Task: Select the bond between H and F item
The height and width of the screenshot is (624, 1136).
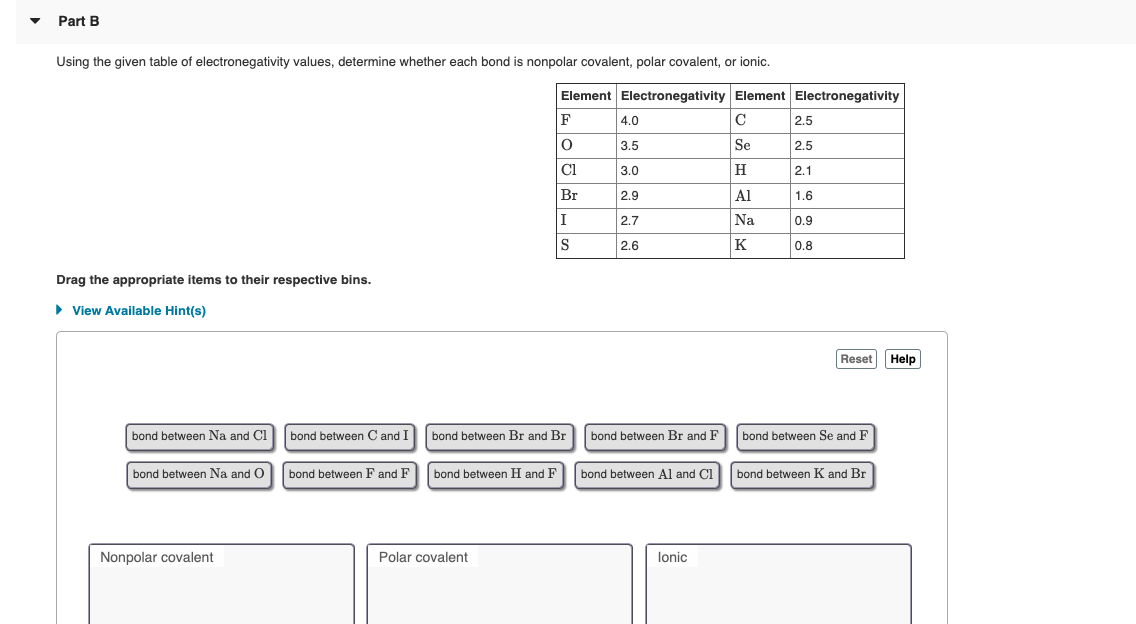Action: pos(496,474)
